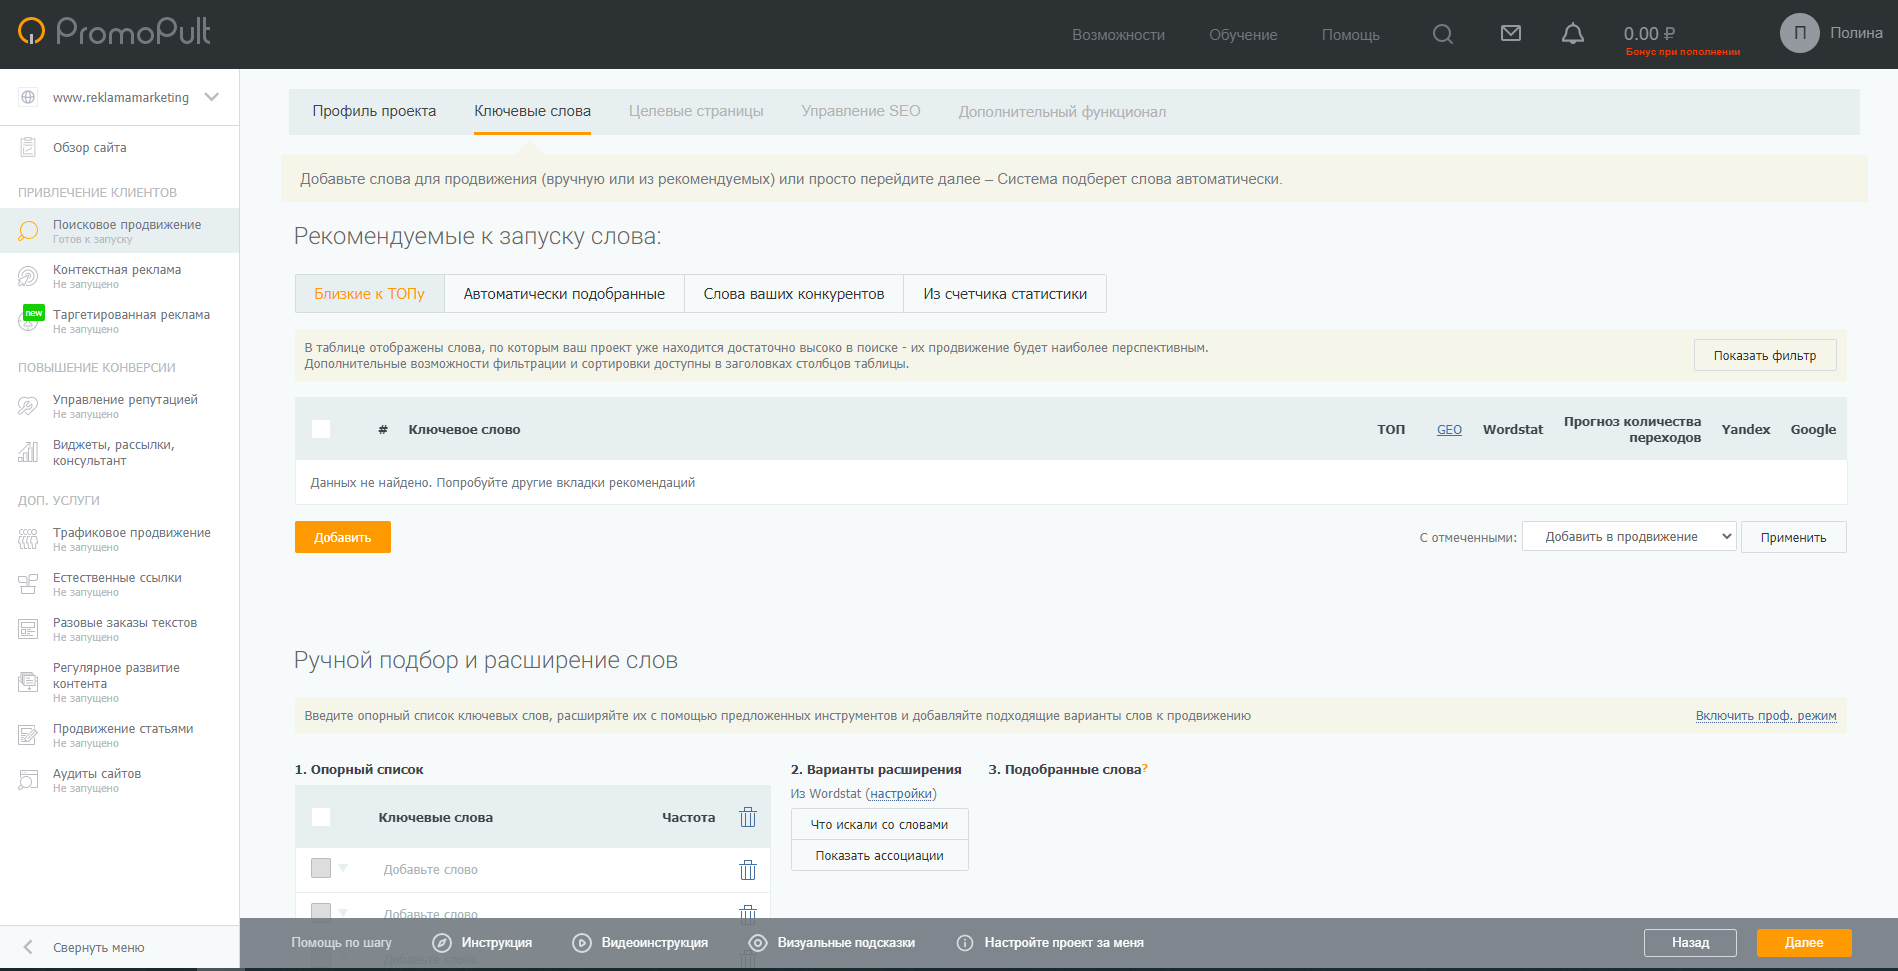The height and width of the screenshot is (971, 1898).
Task: Click the 0.00 ₽ balance in header
Action: [1650, 34]
